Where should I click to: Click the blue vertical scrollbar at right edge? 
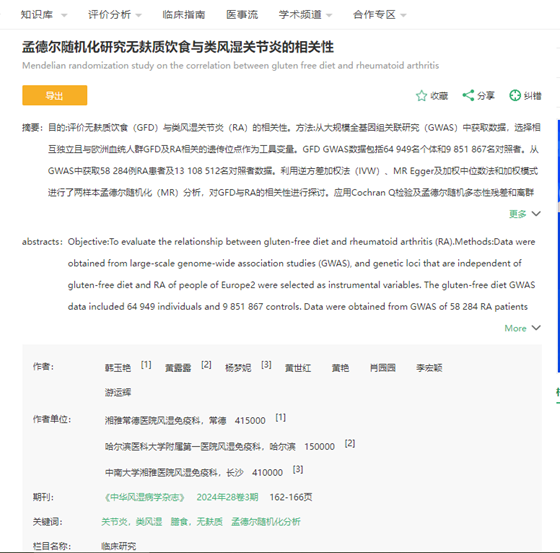coord(558,246)
